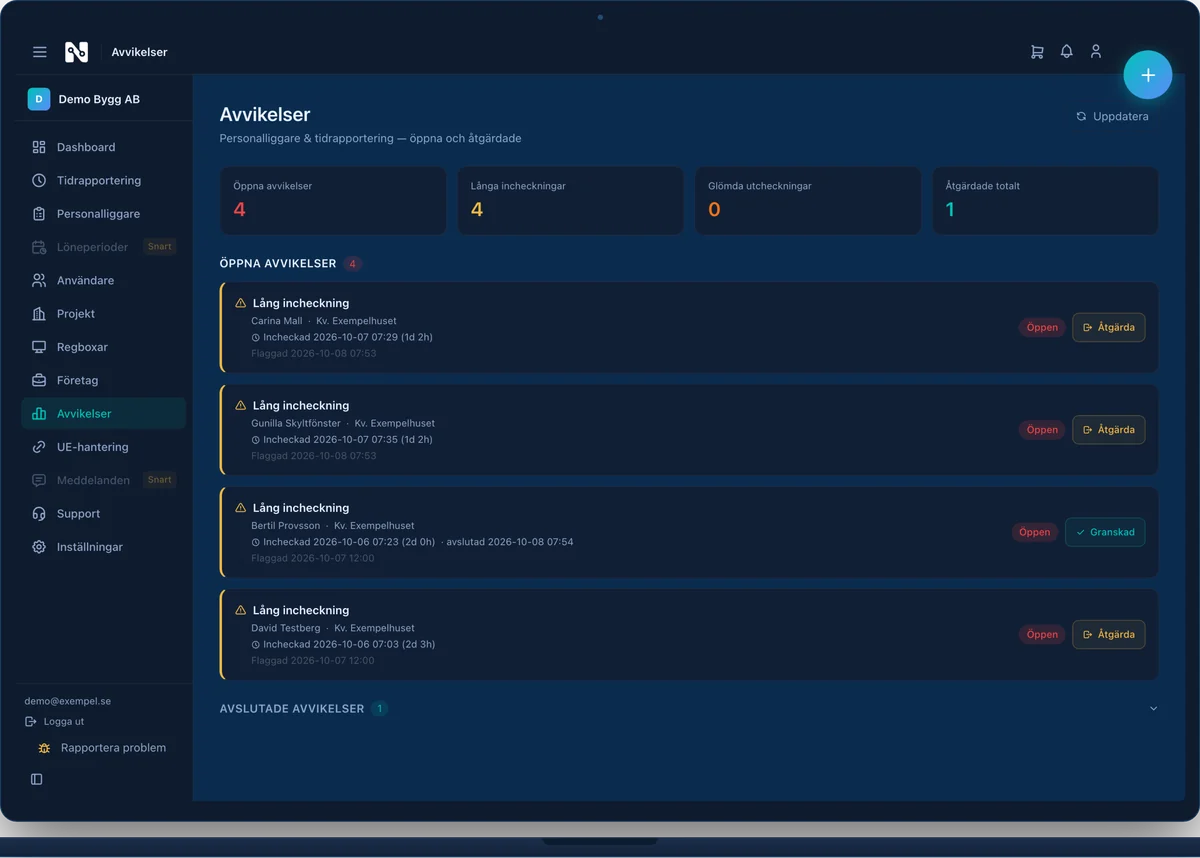The image size is (1200, 858).
Task: Click the Meddelanden chat icon
Action: [x=39, y=480]
